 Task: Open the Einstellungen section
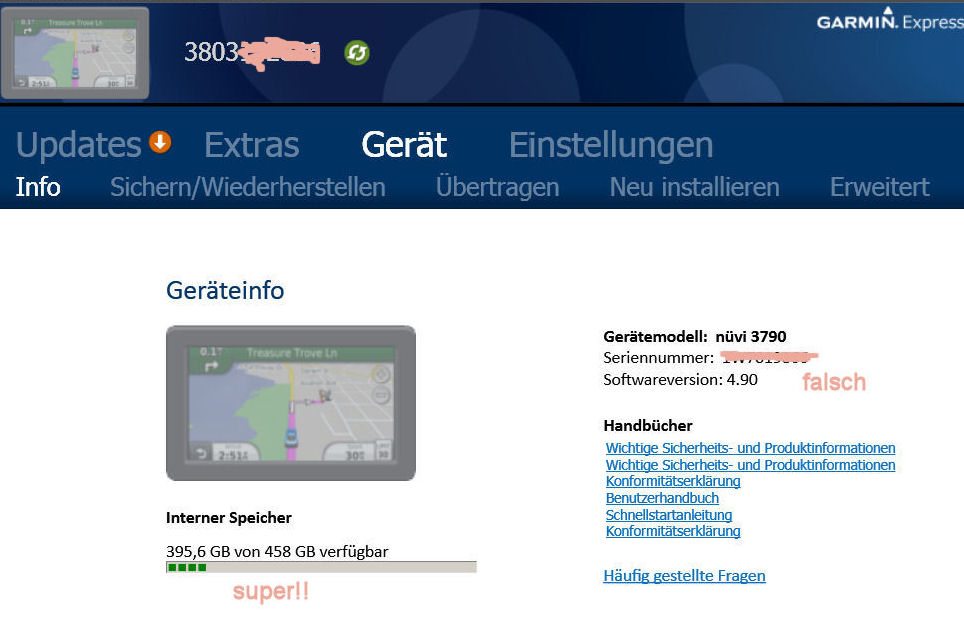611,146
